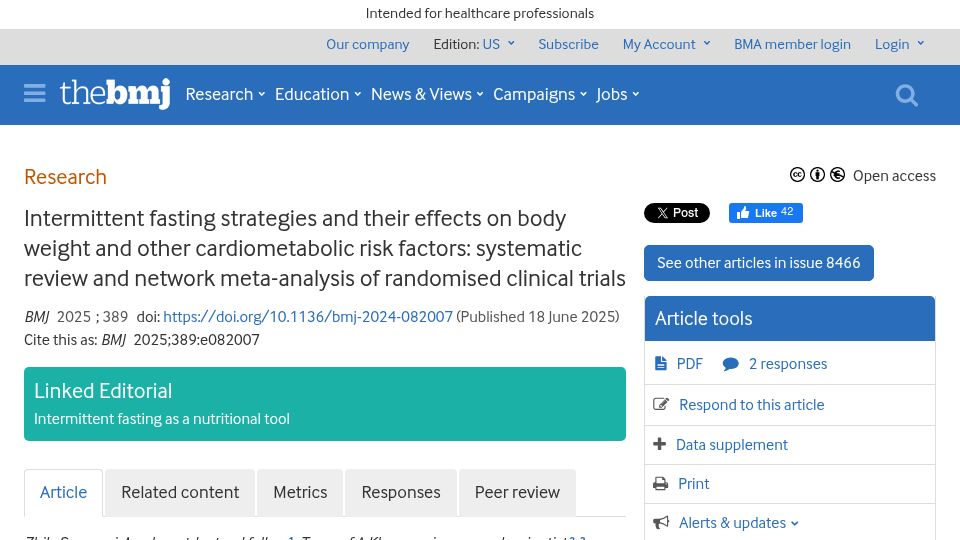
Task: Expand the Jobs nav dropdown
Action: click(x=618, y=94)
